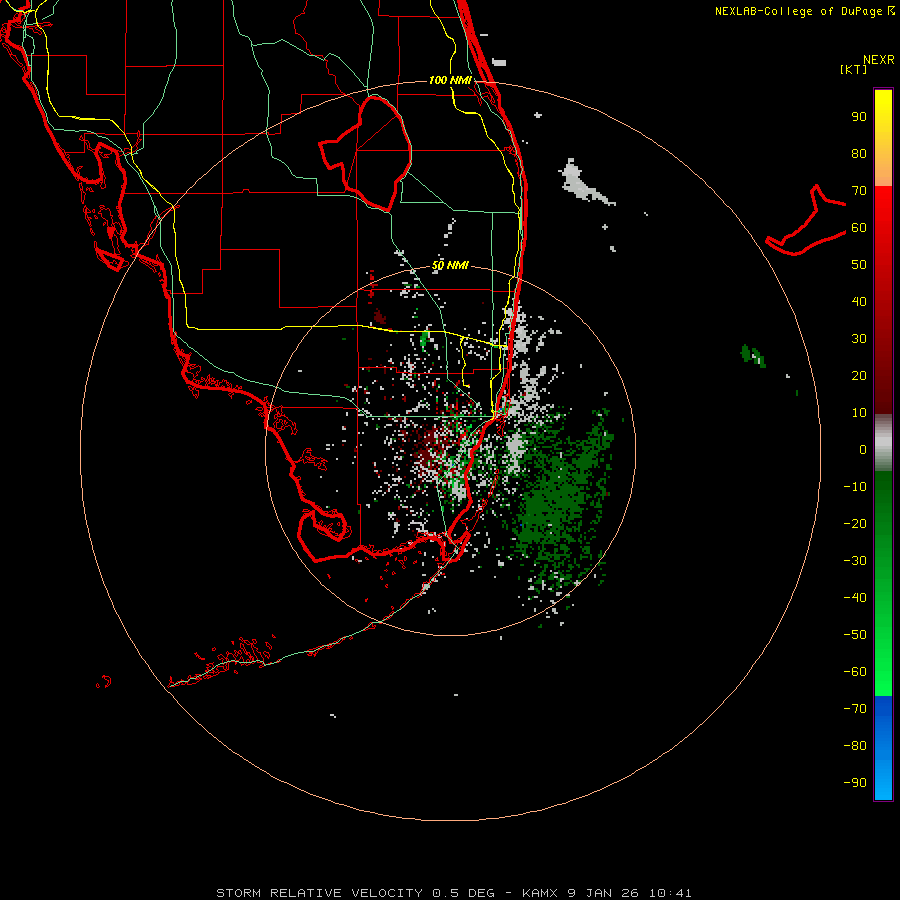The width and height of the screenshot is (900, 900).
Task: Click the blue bottom segment of the color bar
Action: pos(883,747)
